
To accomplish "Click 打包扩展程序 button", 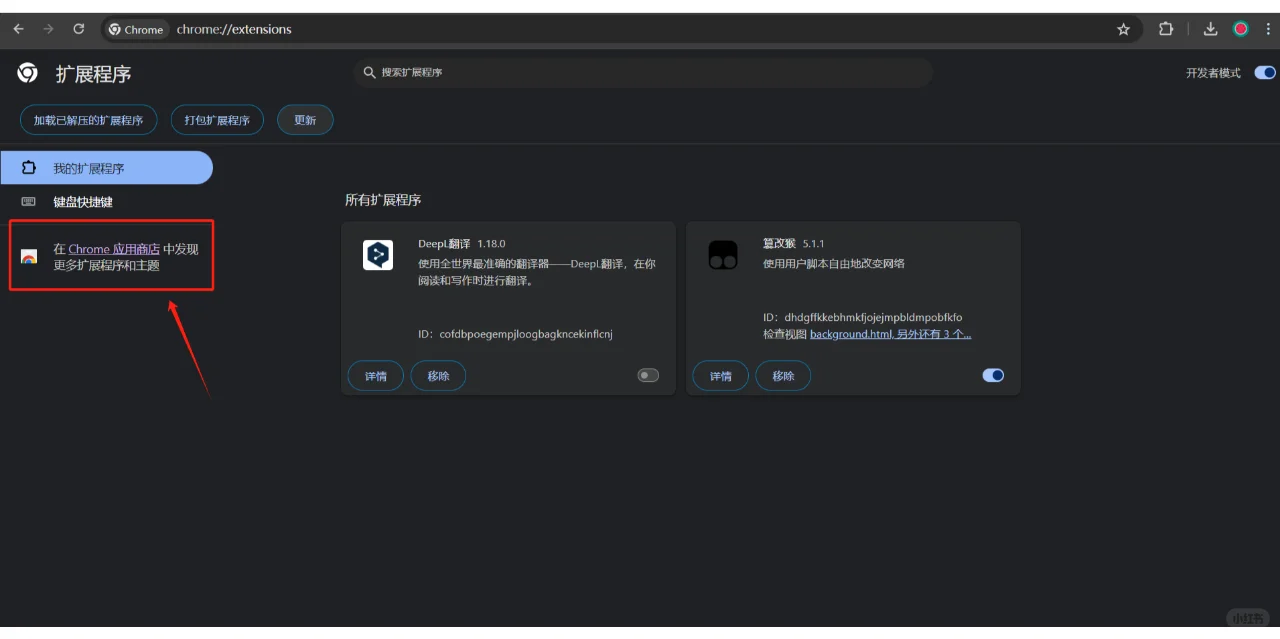I will point(217,120).
